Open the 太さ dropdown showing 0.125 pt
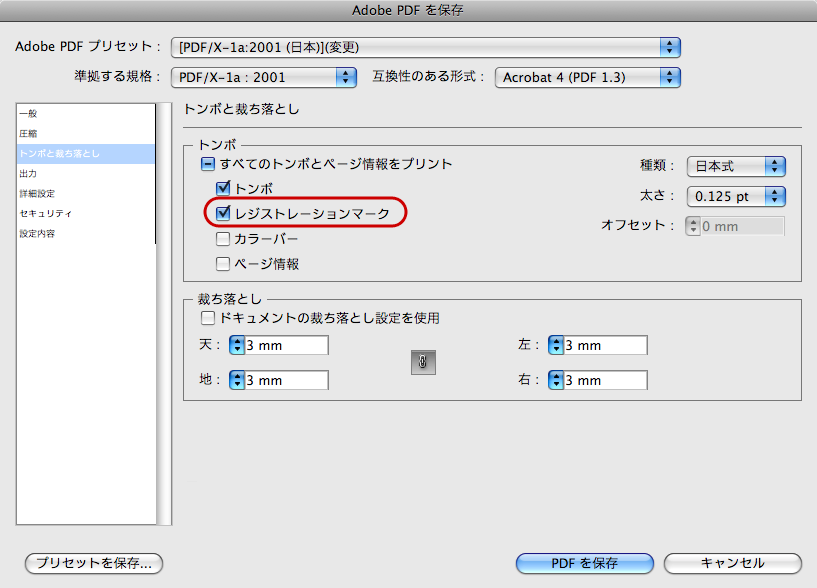This screenshot has height=588, width=817. [736, 197]
